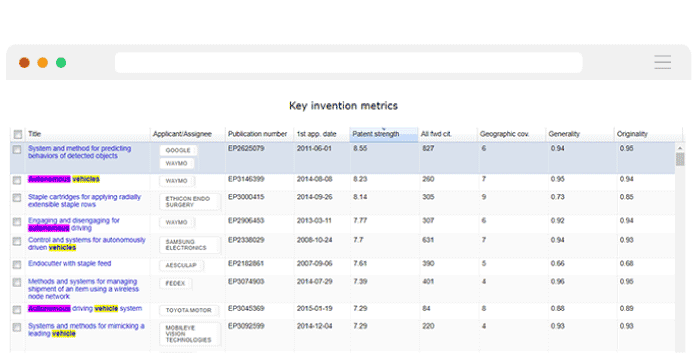Open 'Staple cartridges for applying radially' link
The image size is (696, 363).
pos(84,200)
